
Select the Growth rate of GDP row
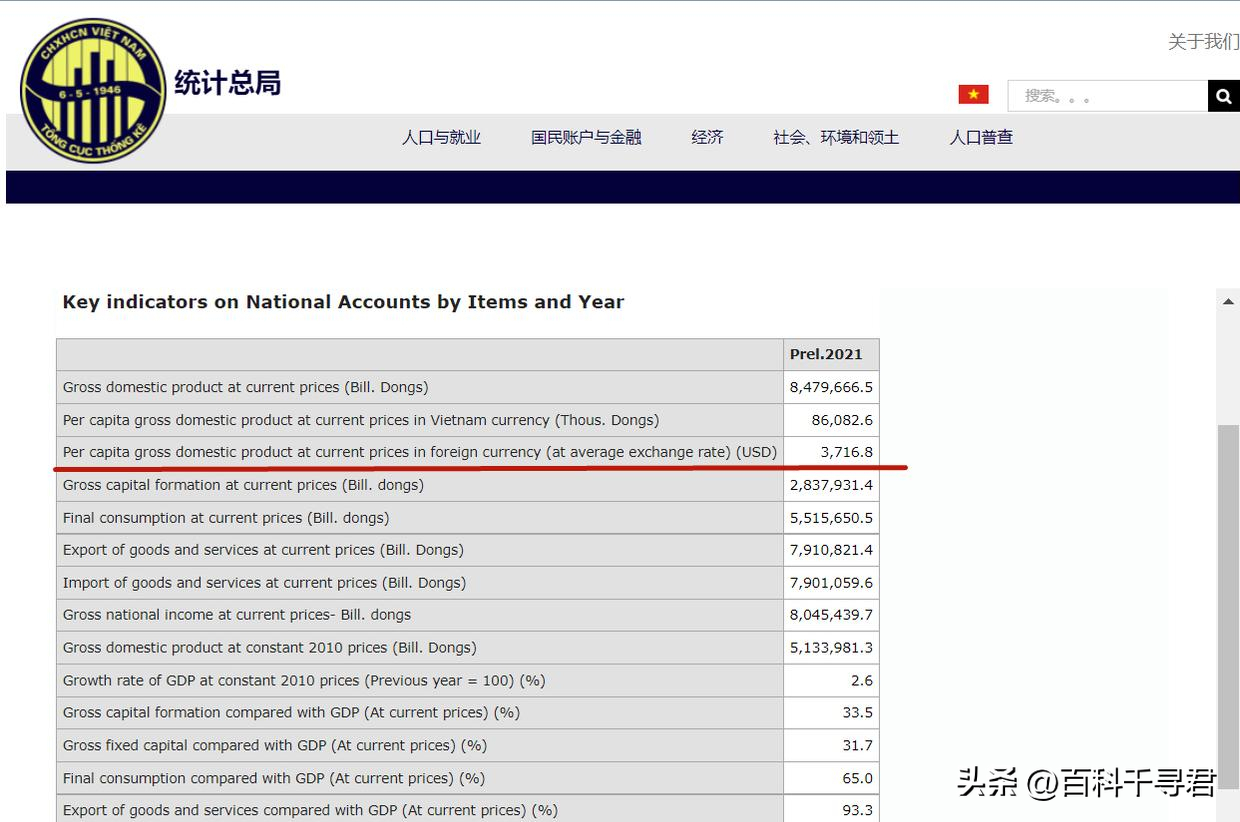tap(304, 680)
